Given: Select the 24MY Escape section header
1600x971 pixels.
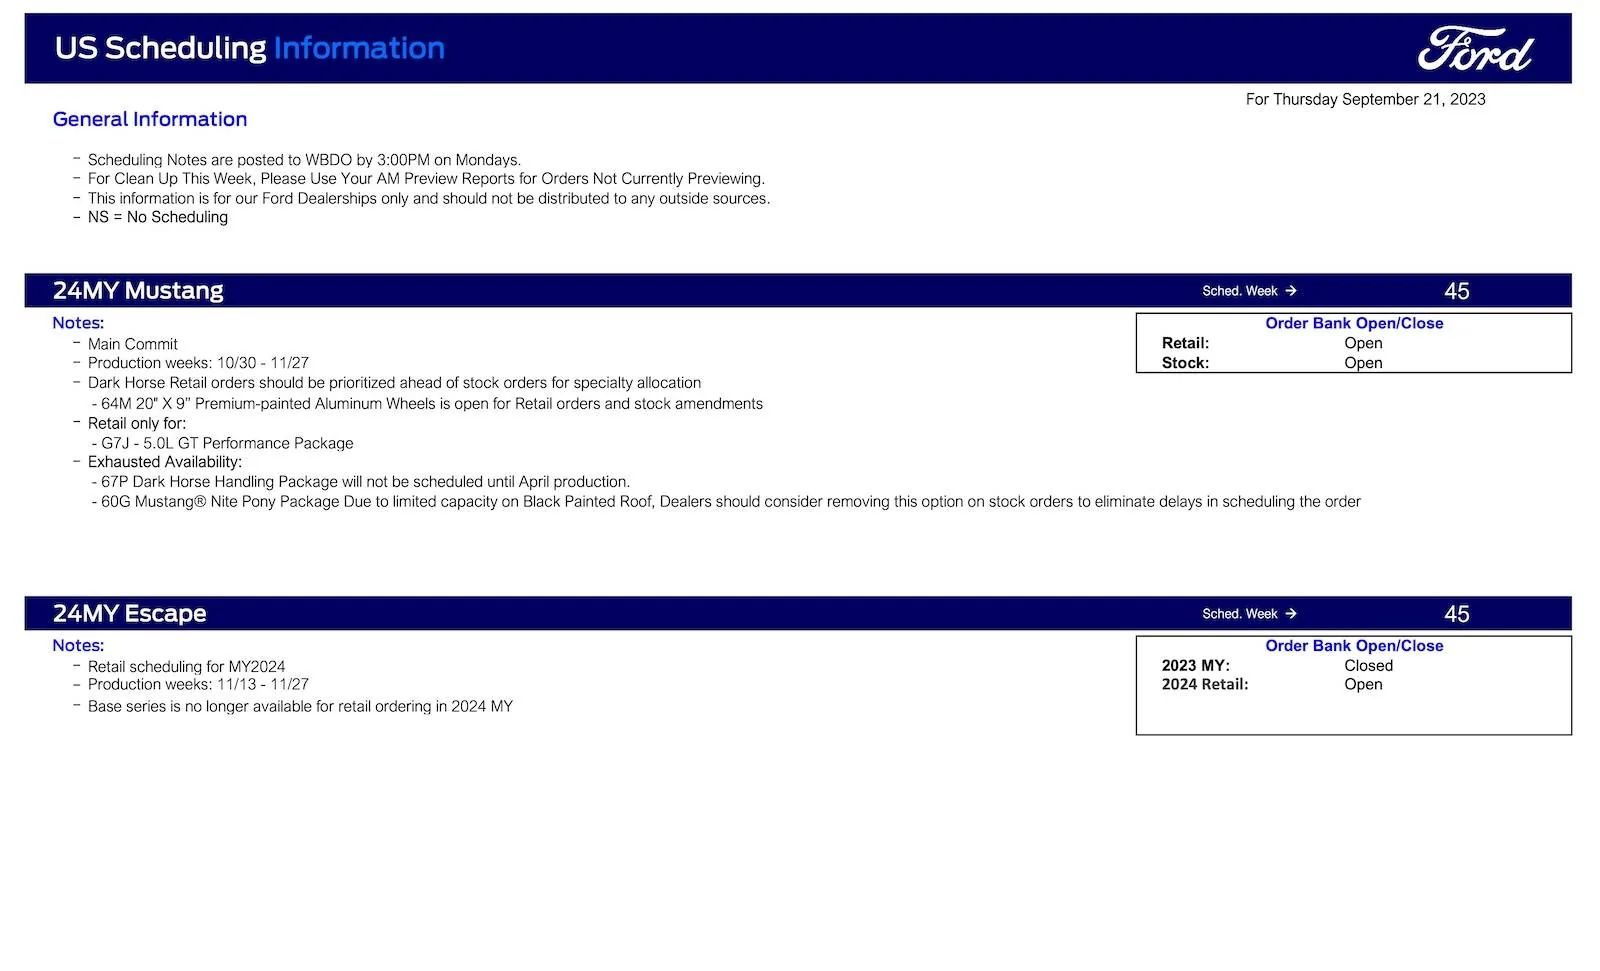Looking at the screenshot, I should (x=798, y=614).
